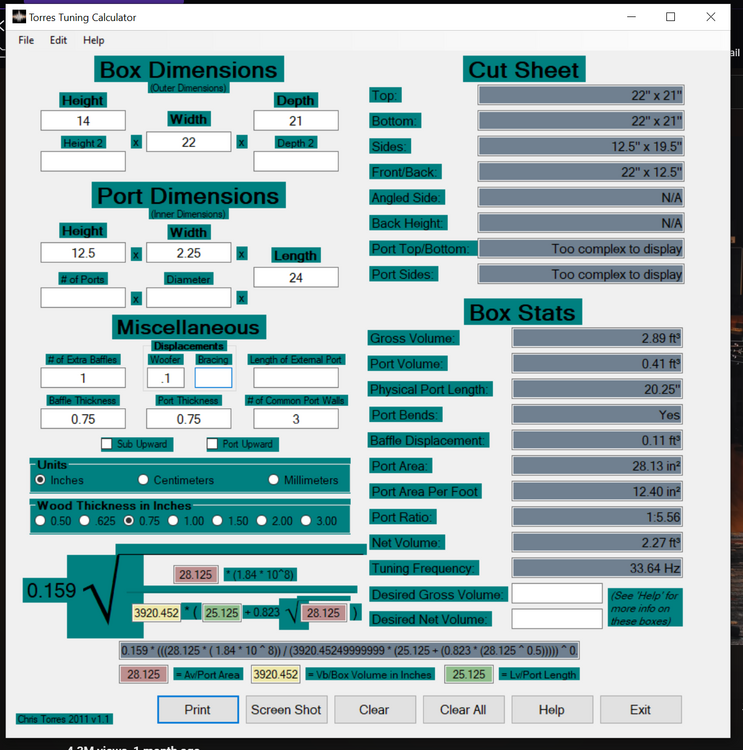Click the Port Volume value 0.41 ft³
Viewport: 743px width, 750px height.
point(597,364)
